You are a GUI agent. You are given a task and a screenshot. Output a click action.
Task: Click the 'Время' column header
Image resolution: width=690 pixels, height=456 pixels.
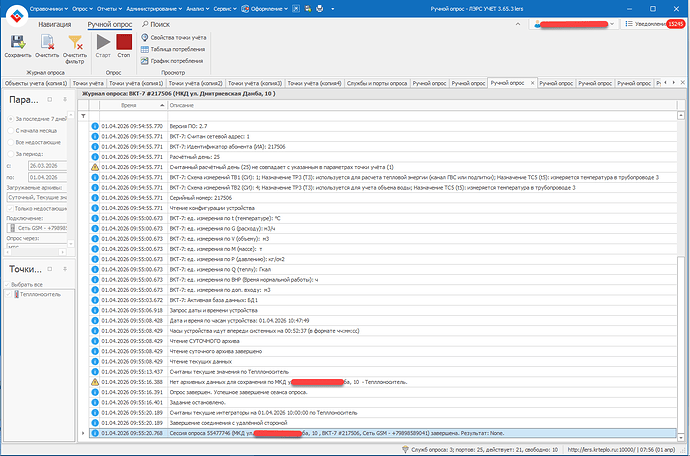click(x=128, y=105)
